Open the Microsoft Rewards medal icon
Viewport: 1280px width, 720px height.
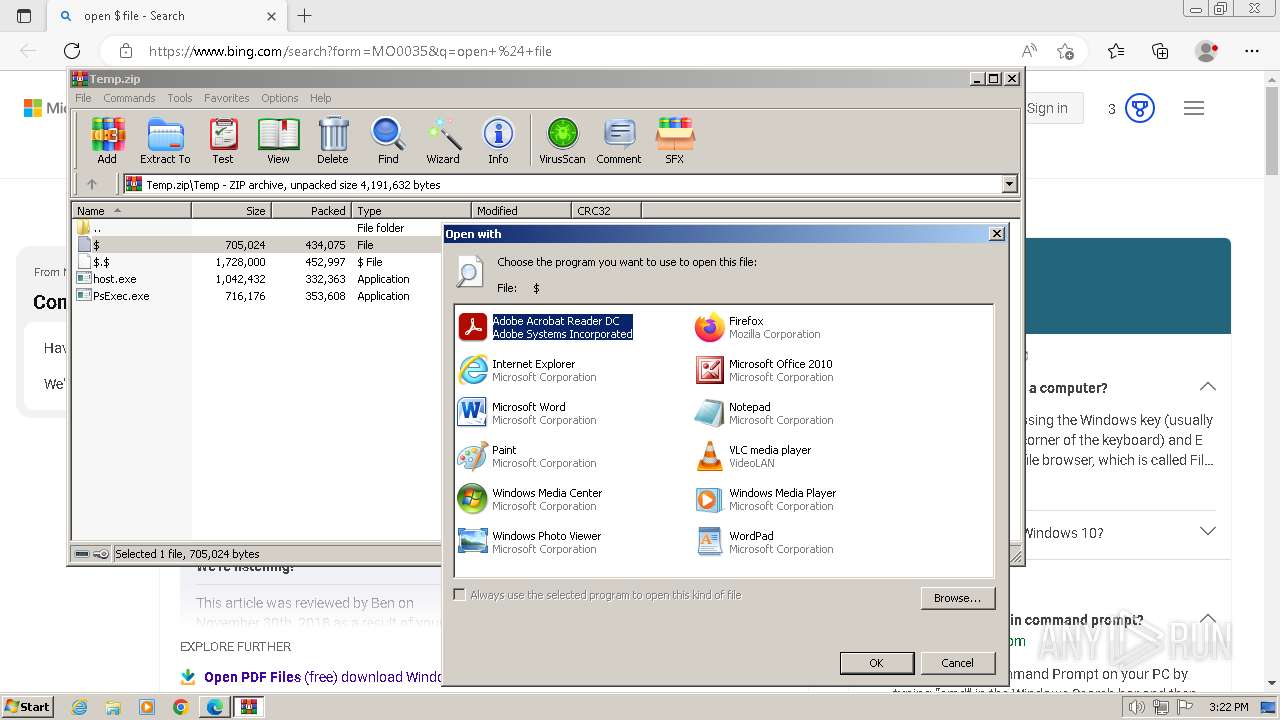(1140, 108)
